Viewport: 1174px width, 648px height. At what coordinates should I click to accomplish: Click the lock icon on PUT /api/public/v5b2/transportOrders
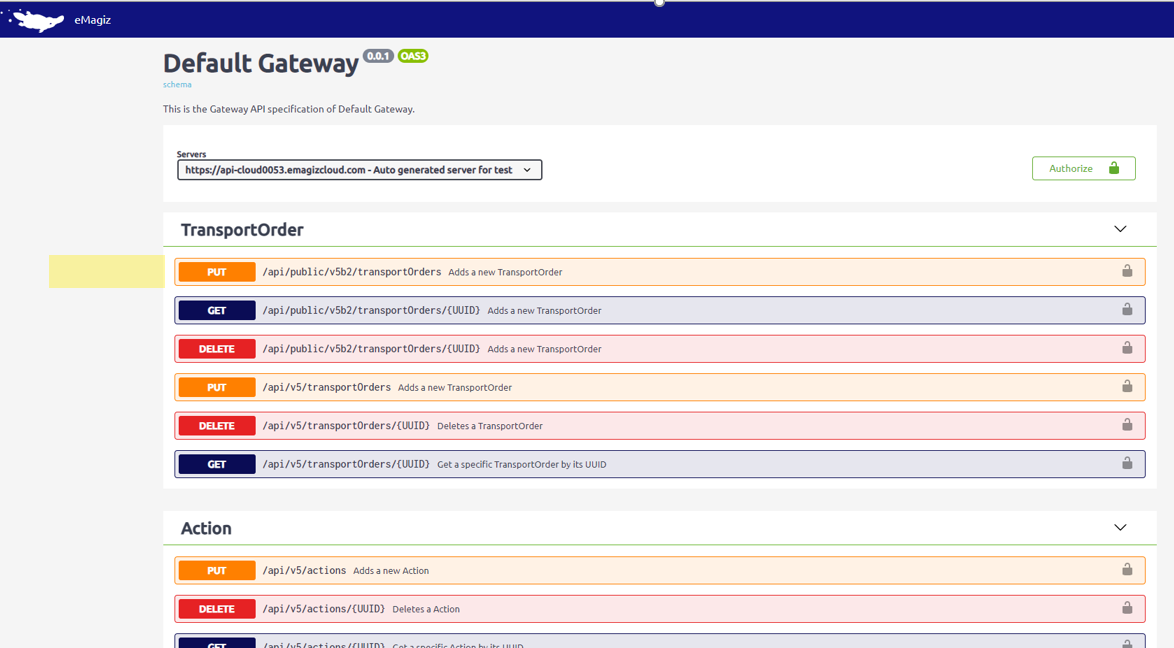tap(1128, 271)
